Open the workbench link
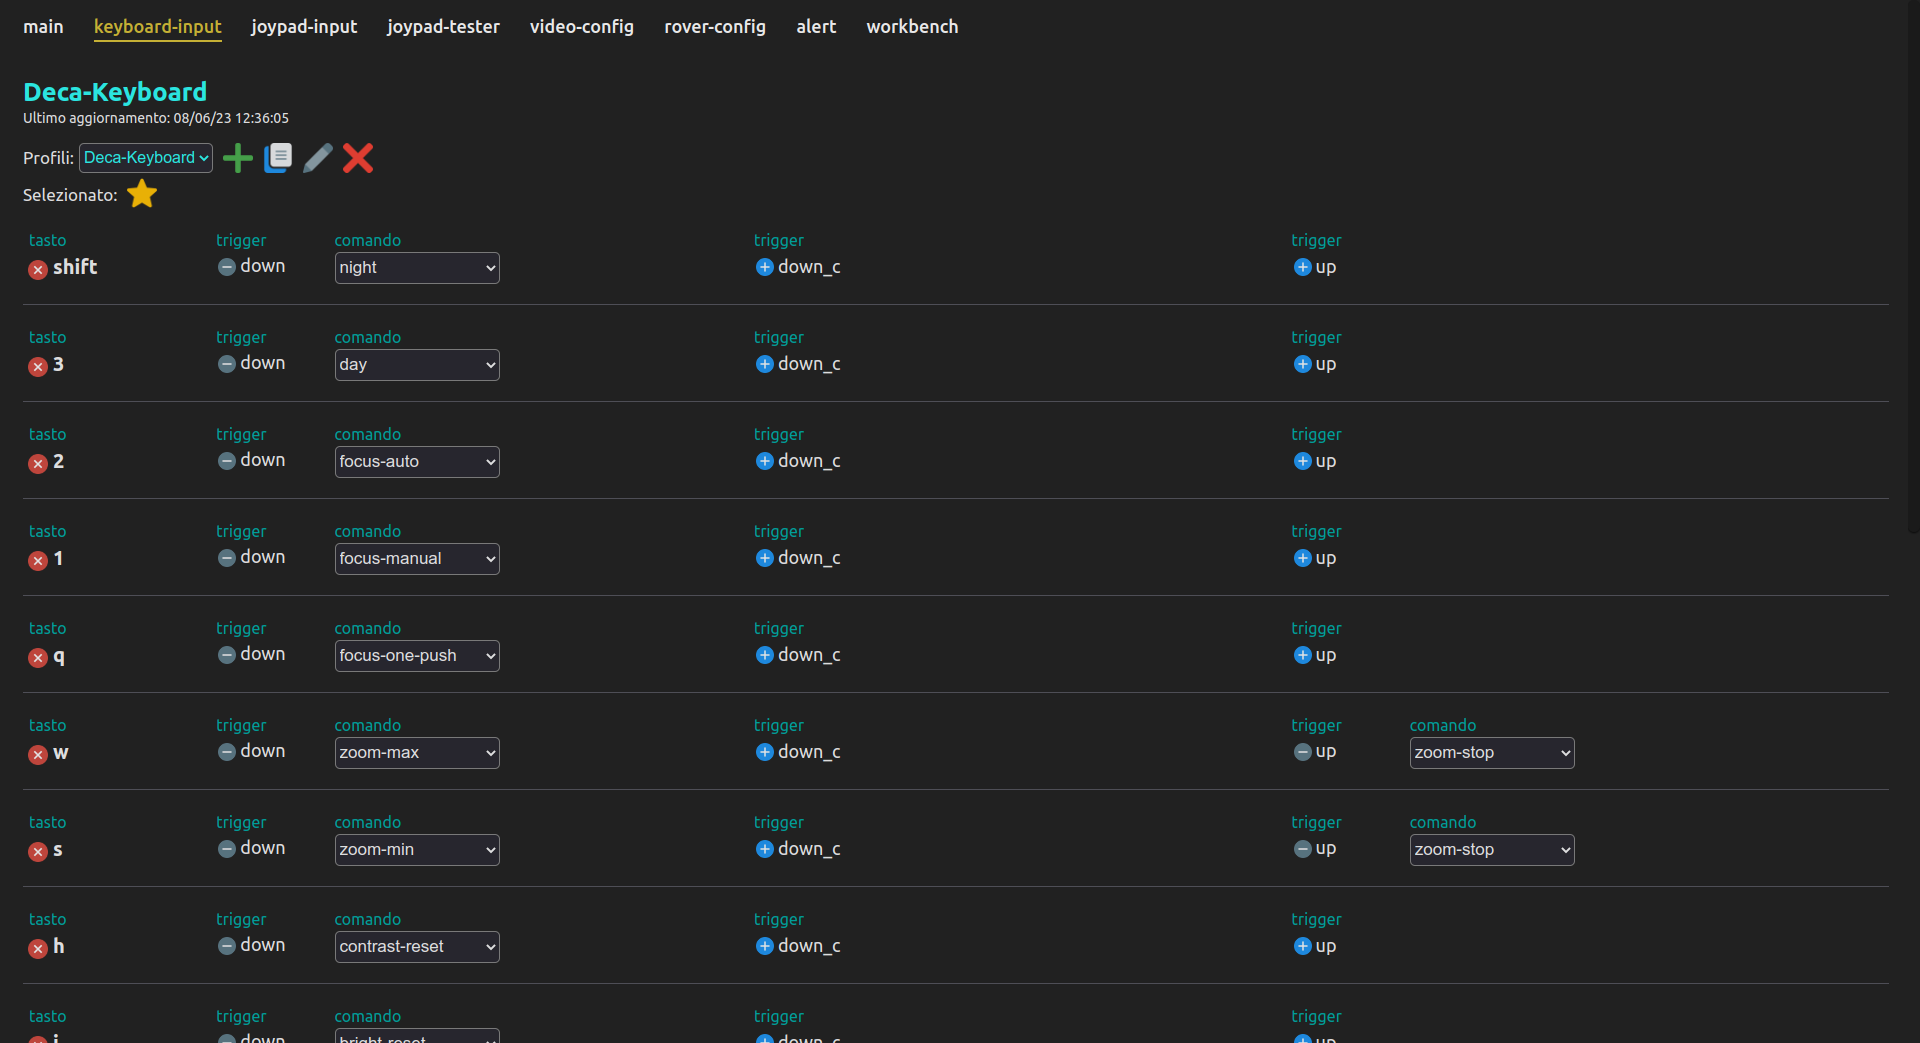1920x1043 pixels. (x=911, y=27)
